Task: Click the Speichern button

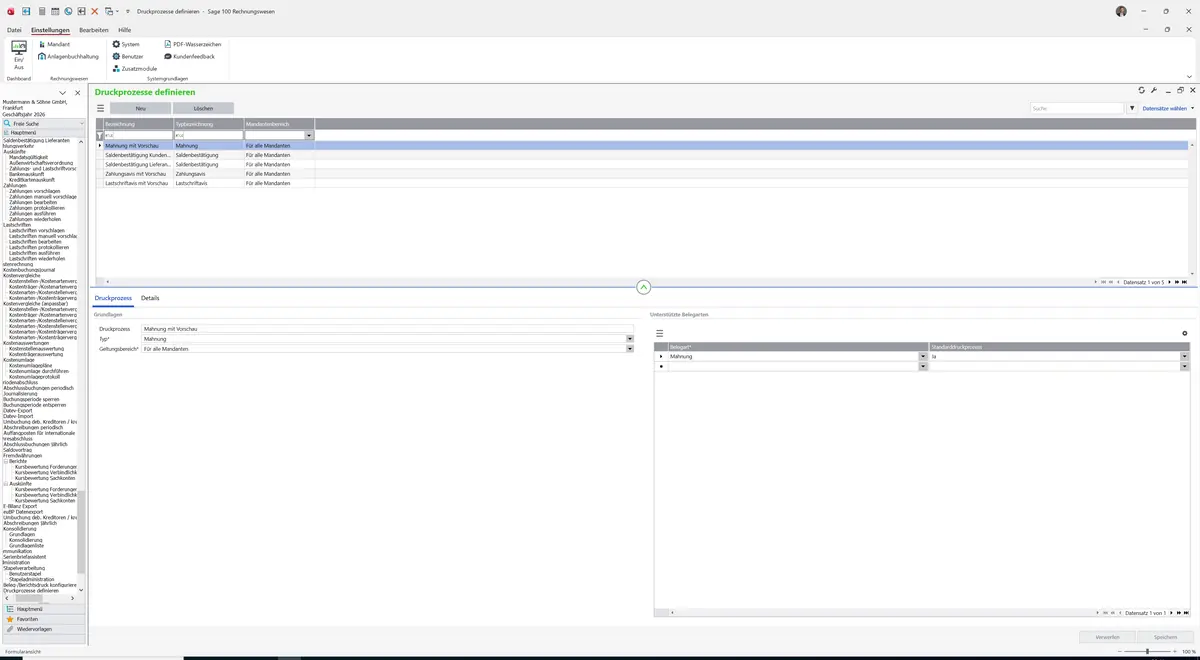Action: (1165, 636)
